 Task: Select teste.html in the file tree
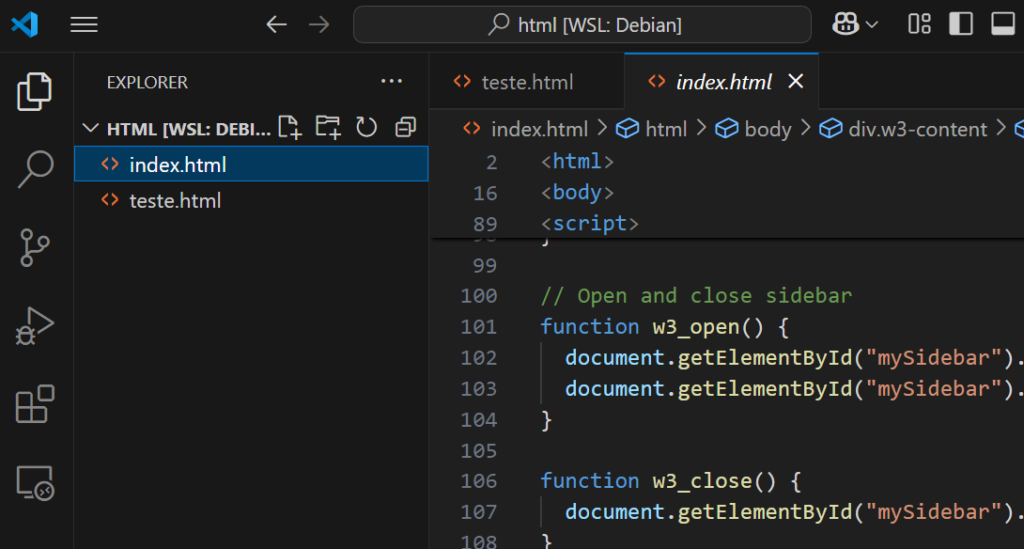pyautogui.click(x=175, y=201)
